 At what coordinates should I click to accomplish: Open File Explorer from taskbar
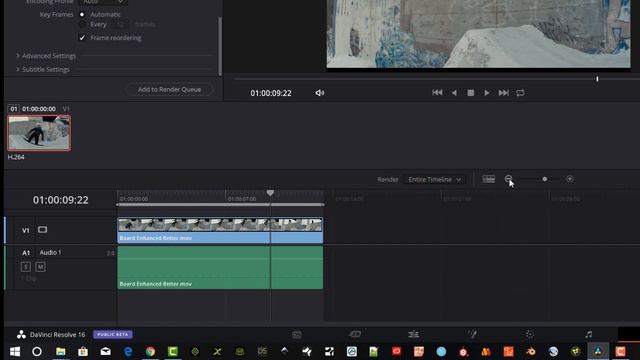[x=61, y=351]
